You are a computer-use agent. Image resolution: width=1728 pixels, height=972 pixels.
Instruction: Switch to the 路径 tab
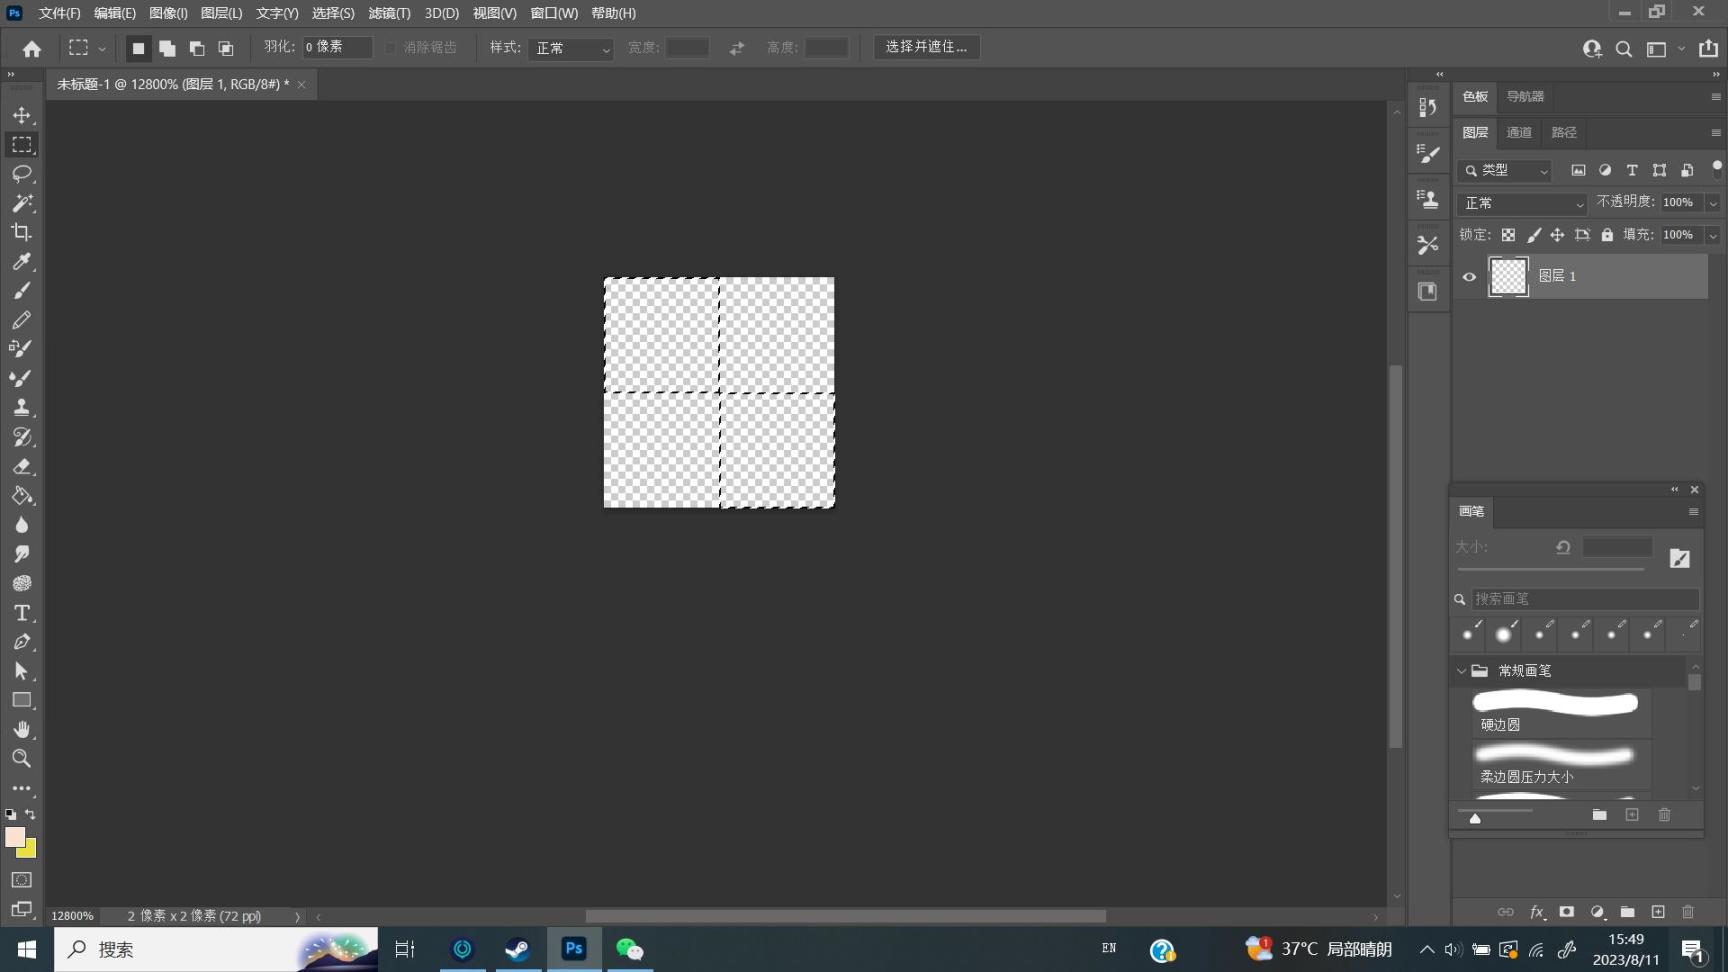point(1564,132)
